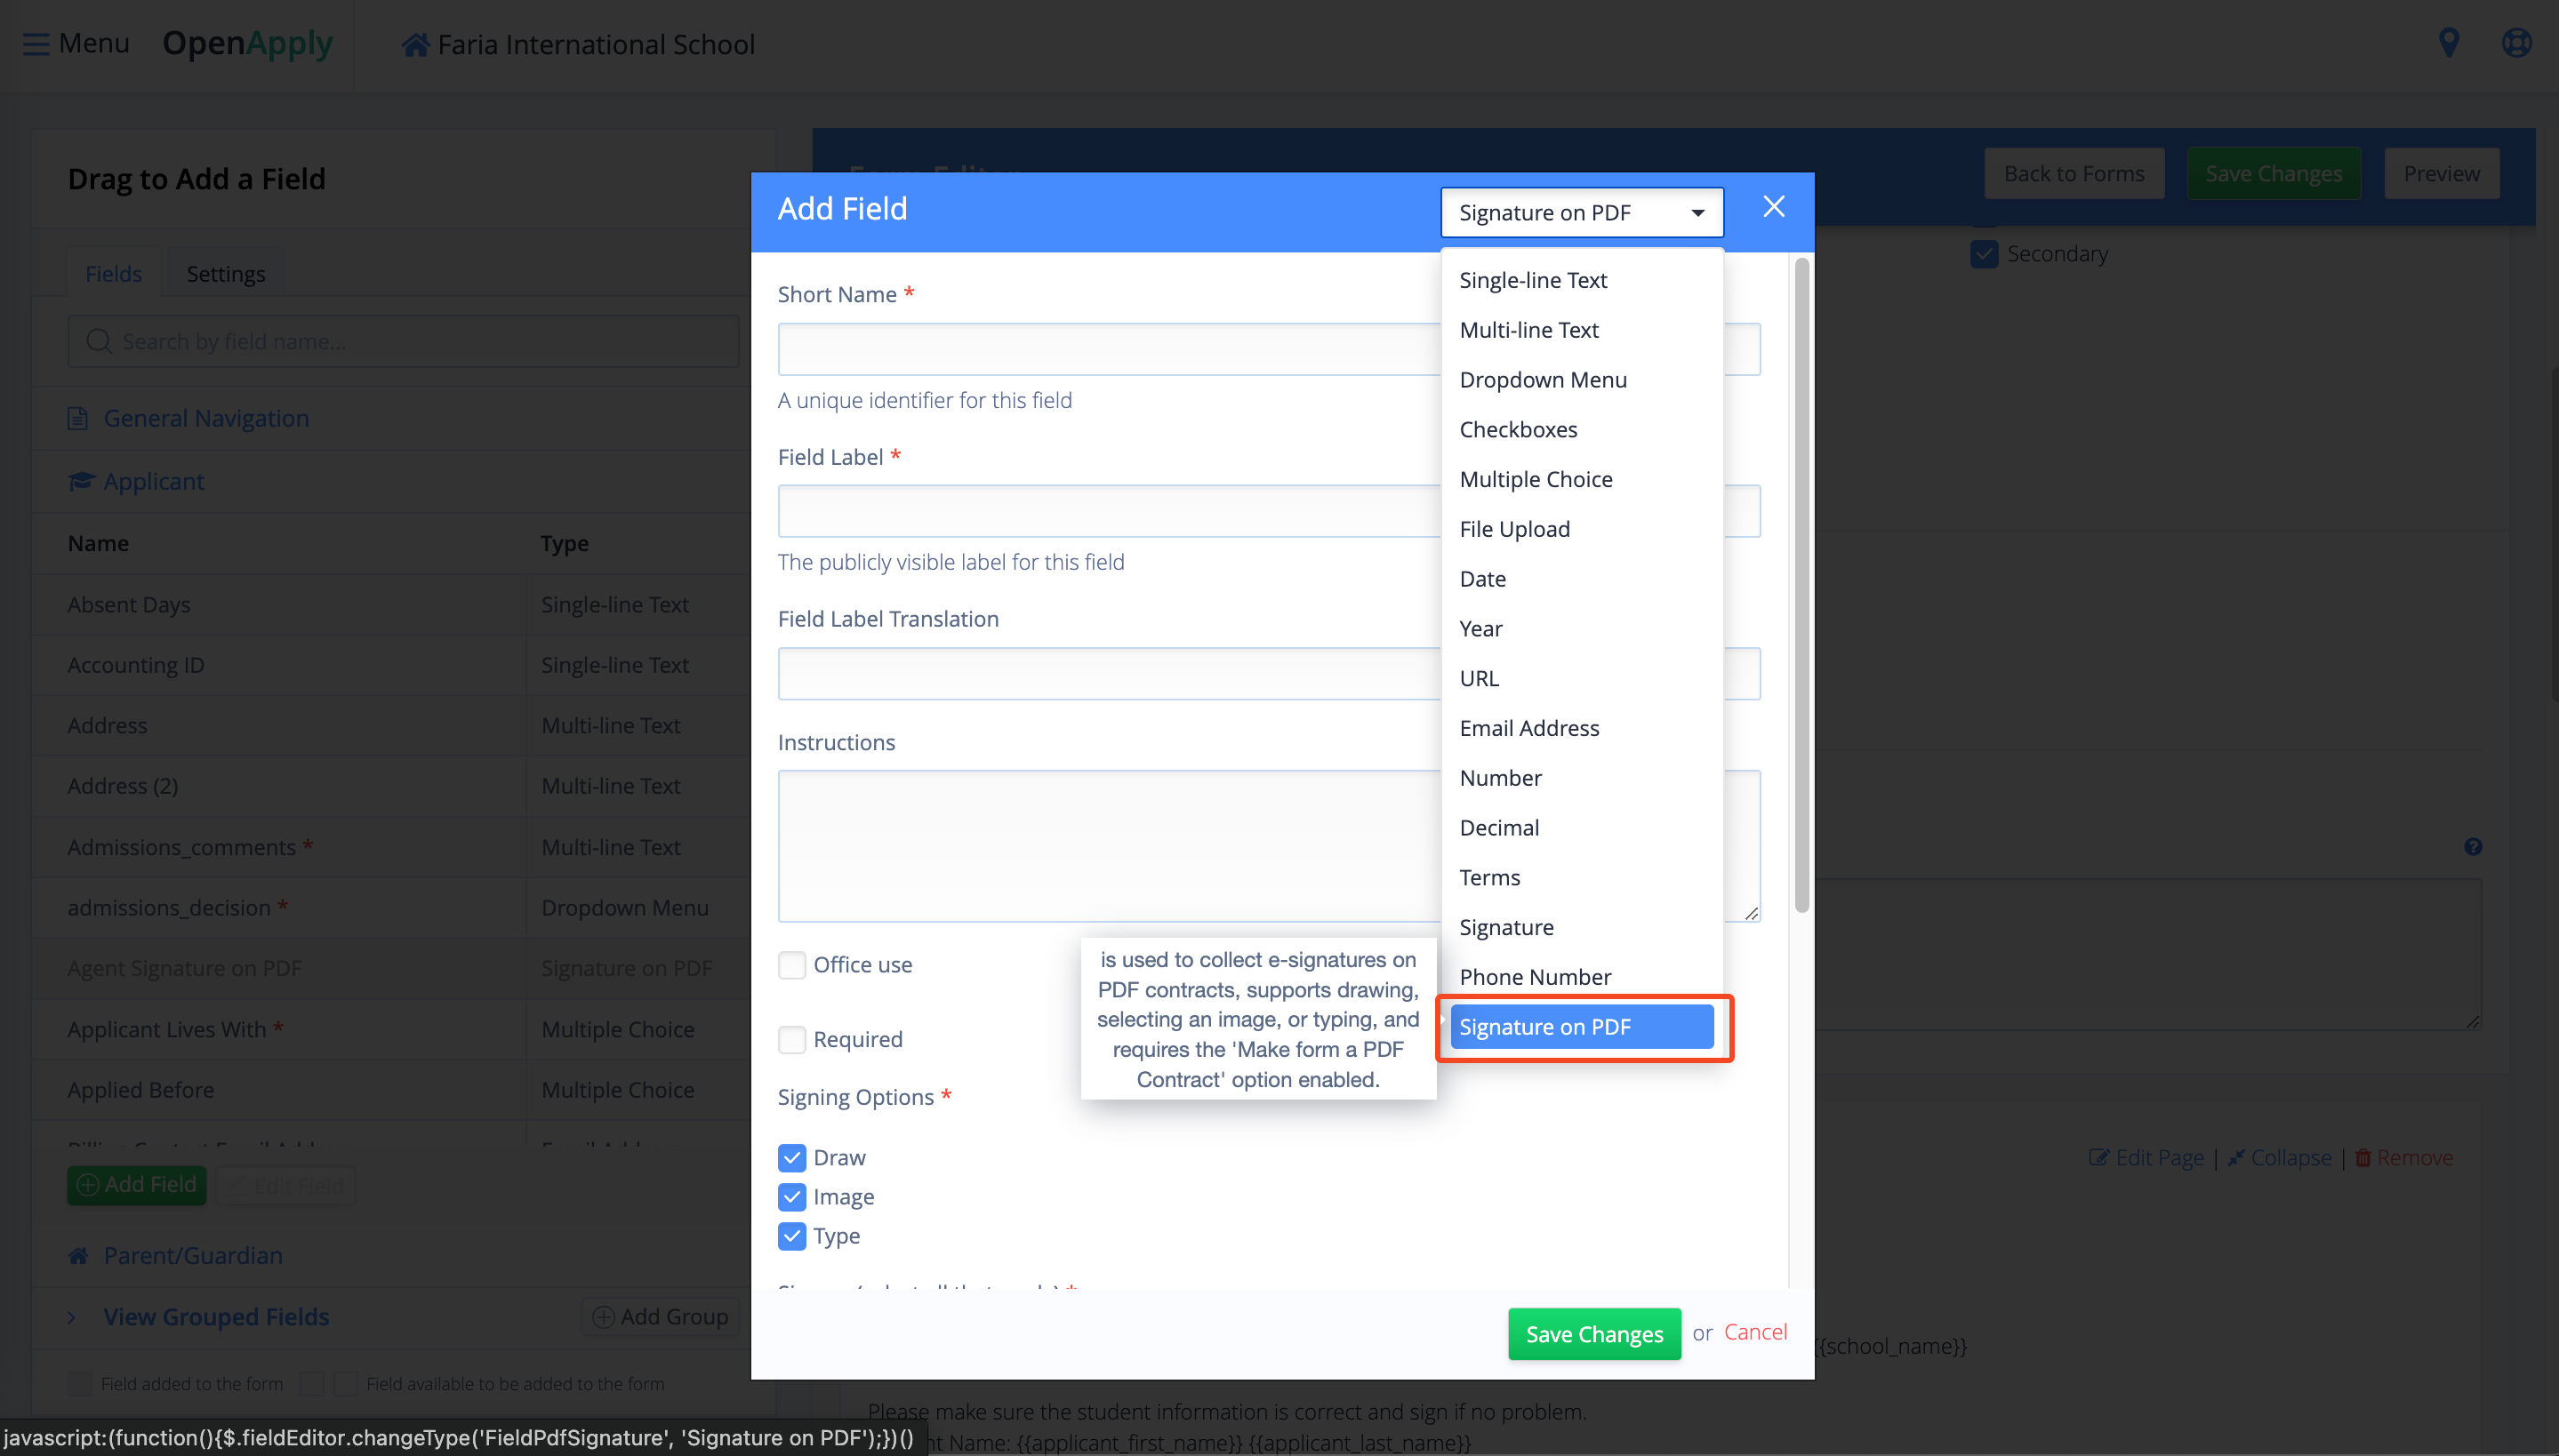2559x1456 pixels.
Task: Check the Required checkbox
Action: (x=792, y=1039)
